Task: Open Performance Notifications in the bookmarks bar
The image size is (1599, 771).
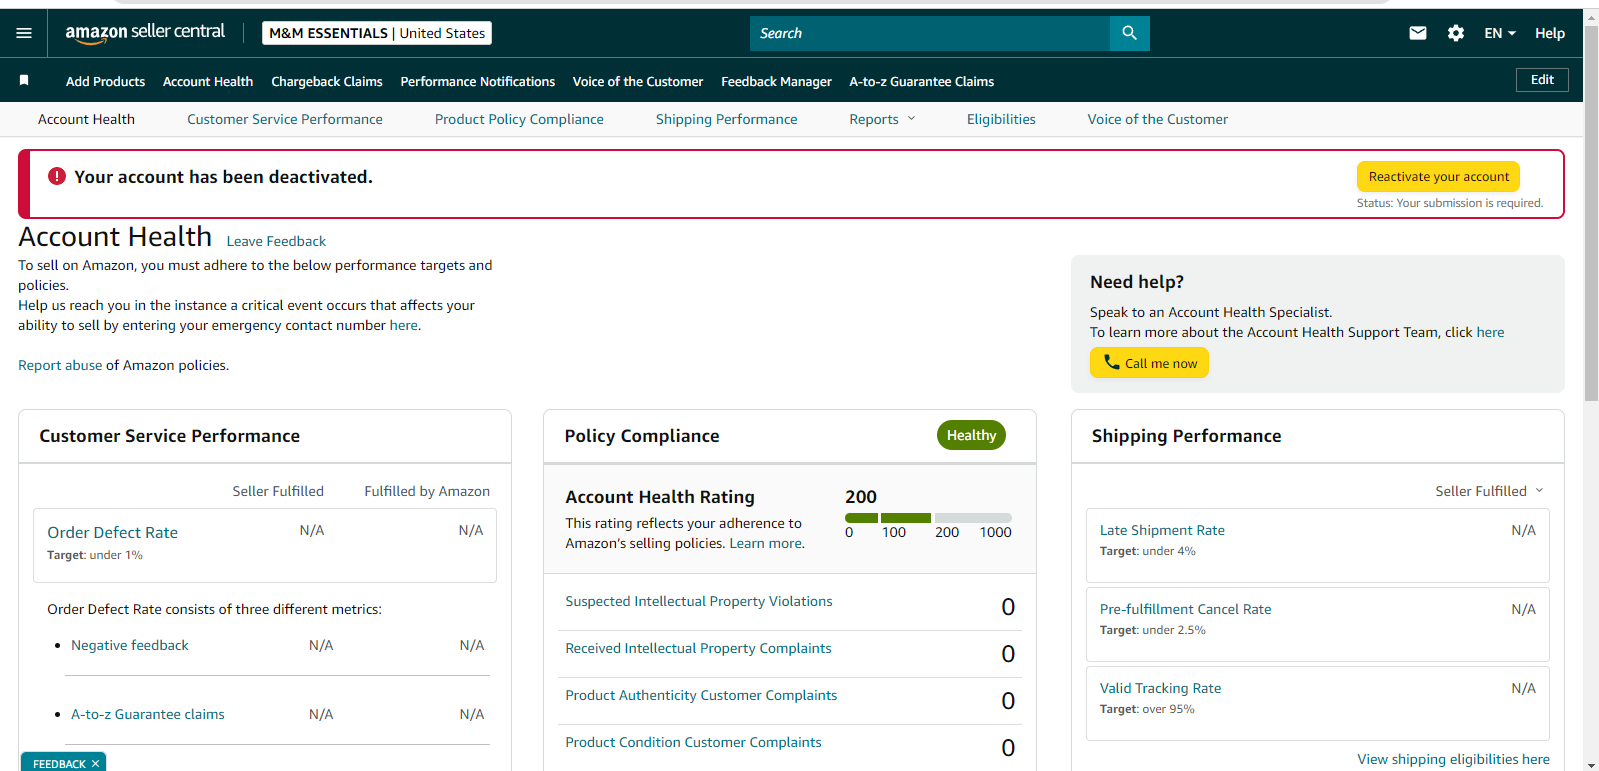Action: point(478,82)
